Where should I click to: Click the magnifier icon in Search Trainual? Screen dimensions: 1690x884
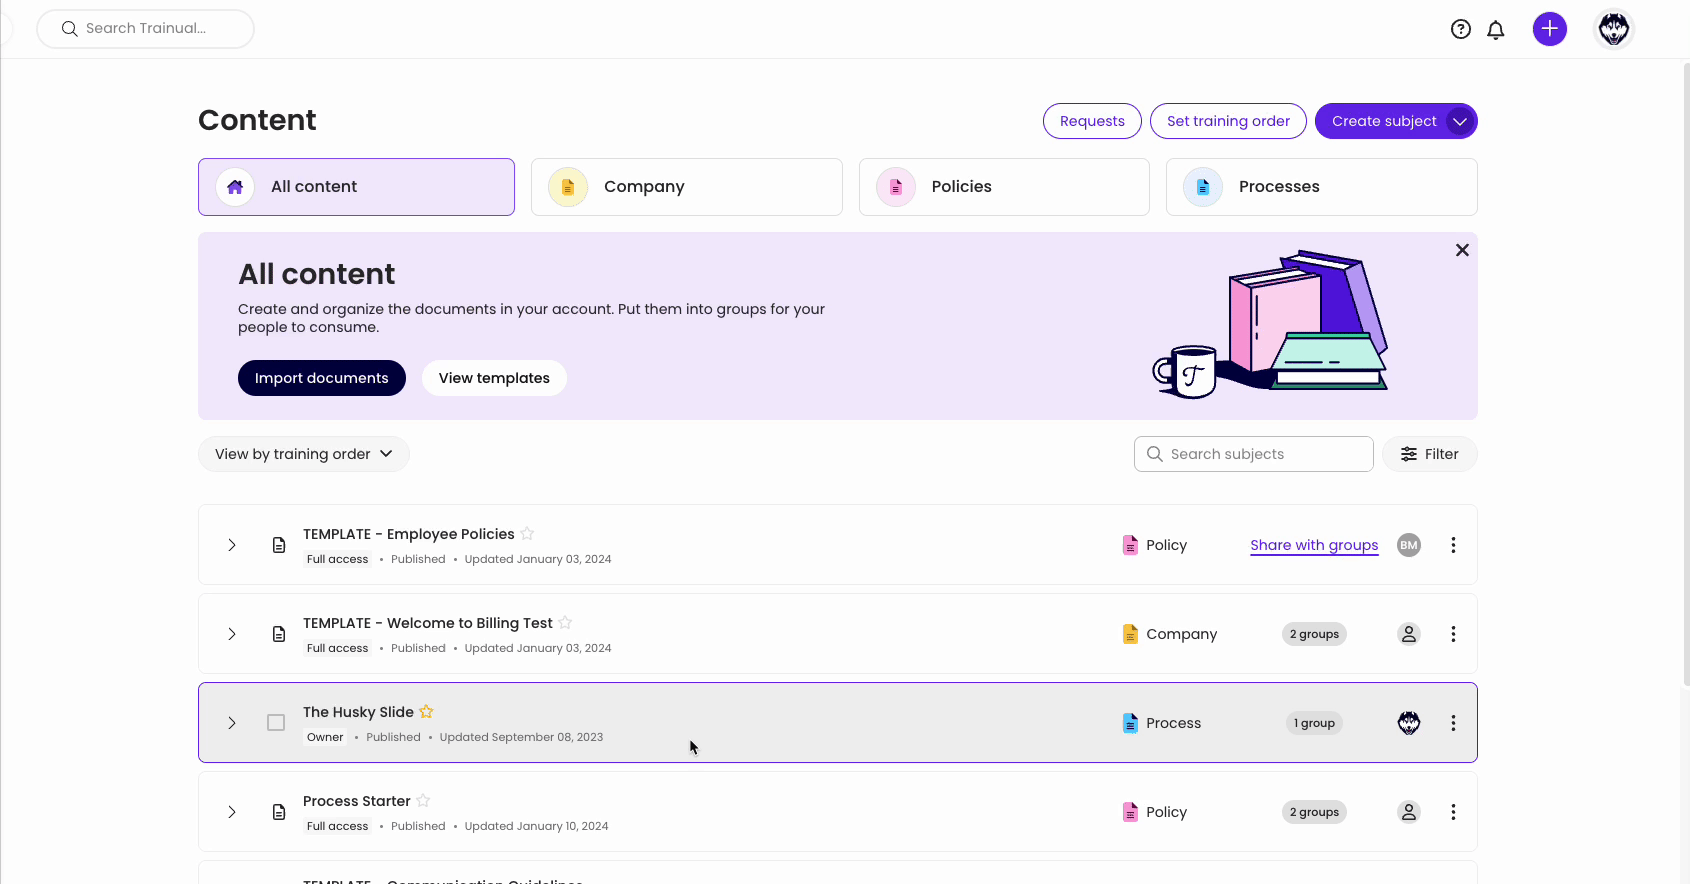point(69,29)
